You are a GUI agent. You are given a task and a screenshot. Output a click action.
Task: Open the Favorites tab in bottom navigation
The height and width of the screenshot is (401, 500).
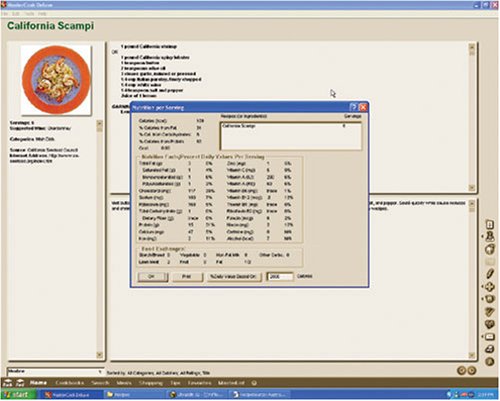coord(199,383)
